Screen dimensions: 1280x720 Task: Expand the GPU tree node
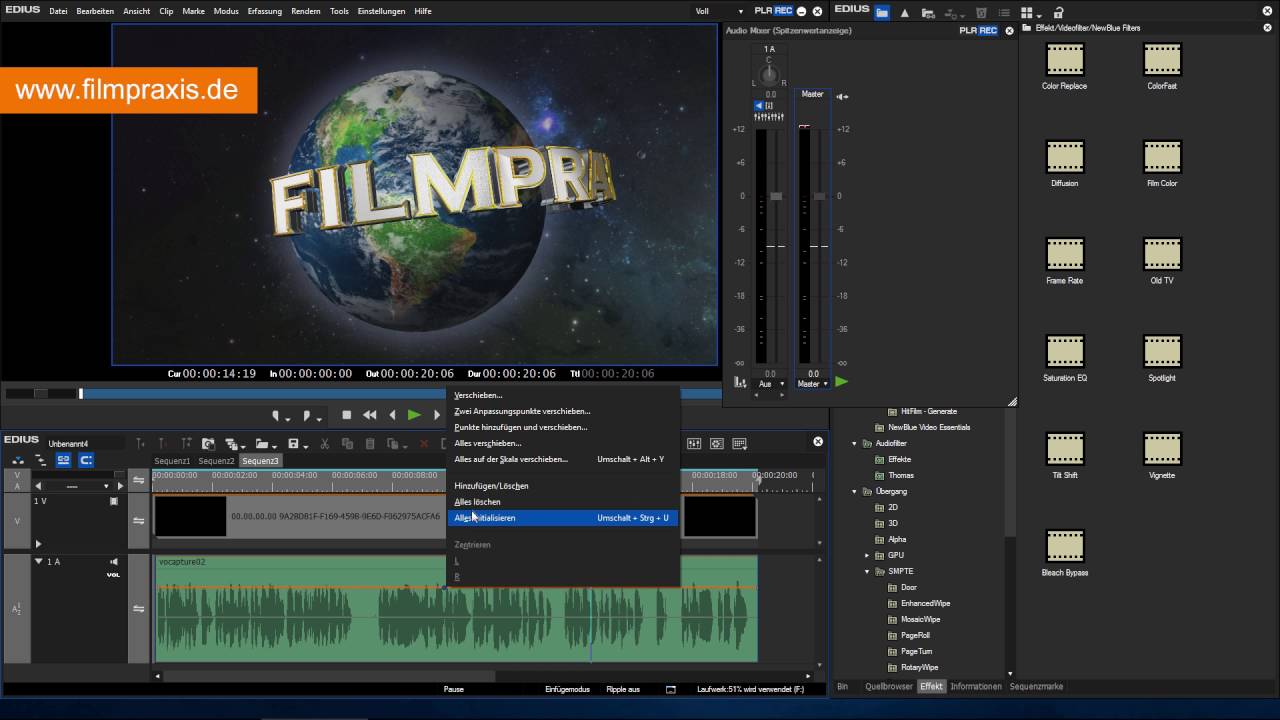pyautogui.click(x=868, y=555)
